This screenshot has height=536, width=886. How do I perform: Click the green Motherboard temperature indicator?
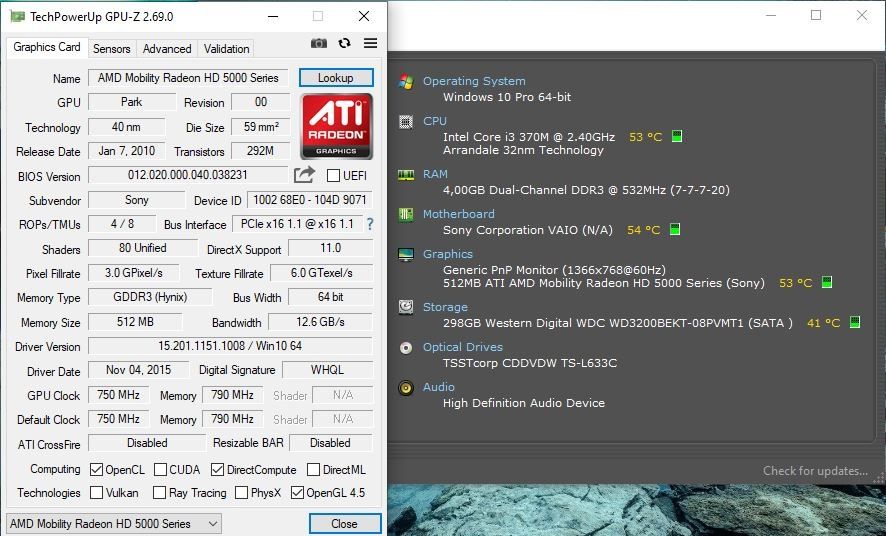tap(675, 229)
